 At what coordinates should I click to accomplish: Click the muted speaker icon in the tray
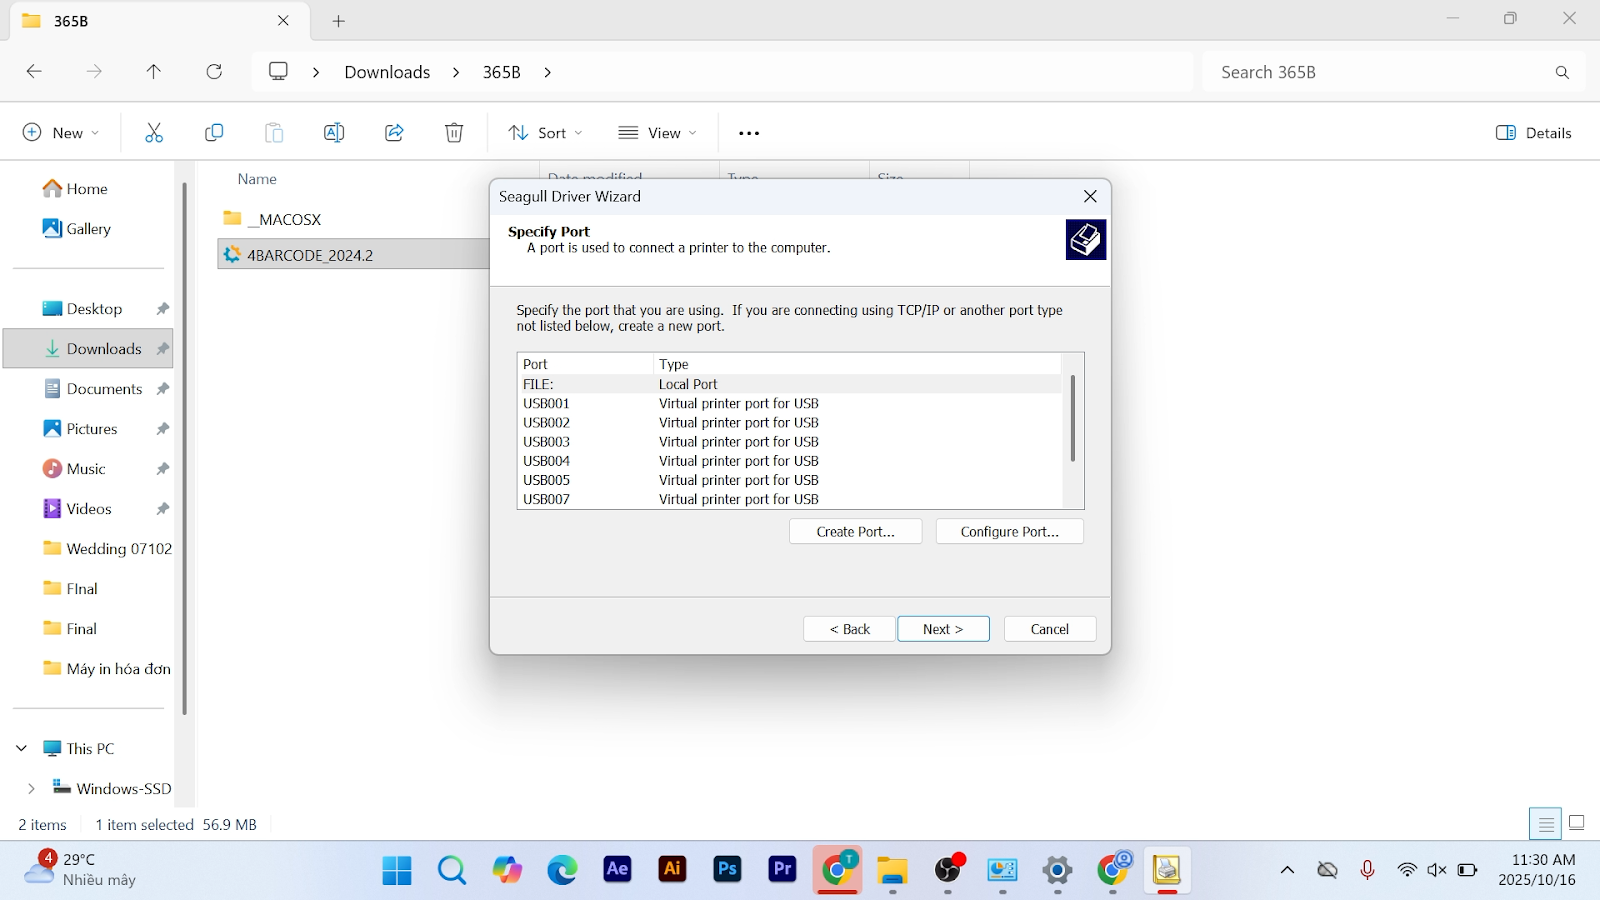pos(1437,870)
